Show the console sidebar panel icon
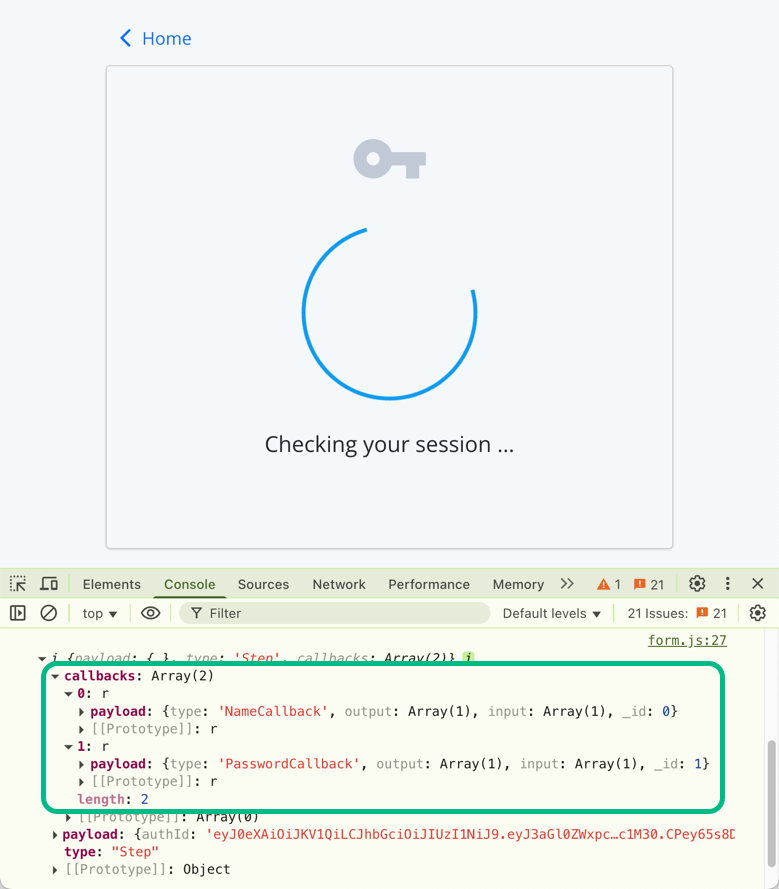The image size is (779, 889). tap(18, 613)
